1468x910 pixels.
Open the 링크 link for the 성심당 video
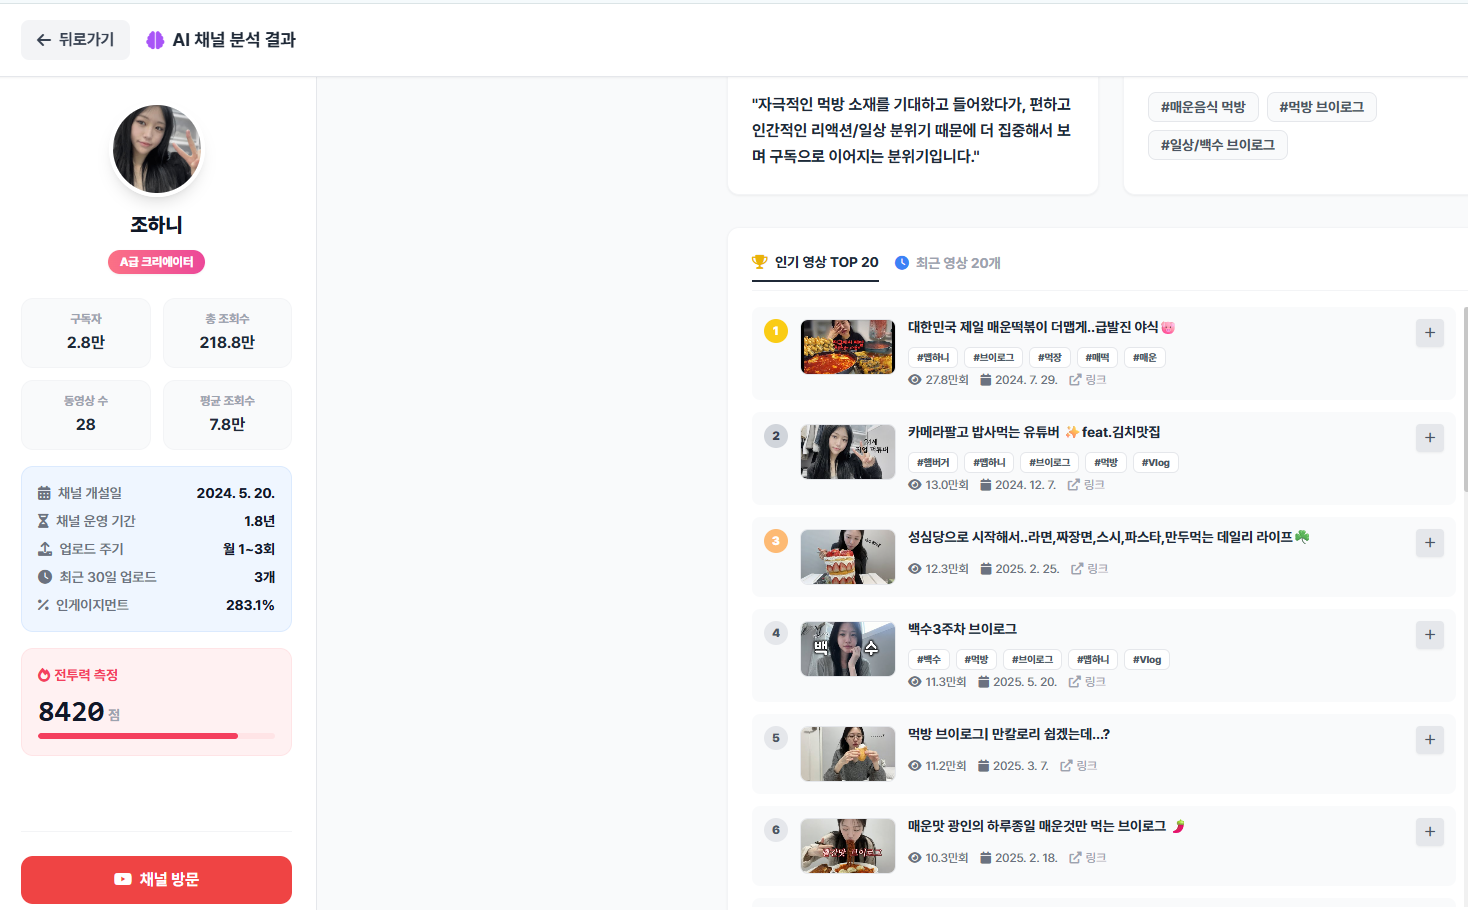[1089, 568]
